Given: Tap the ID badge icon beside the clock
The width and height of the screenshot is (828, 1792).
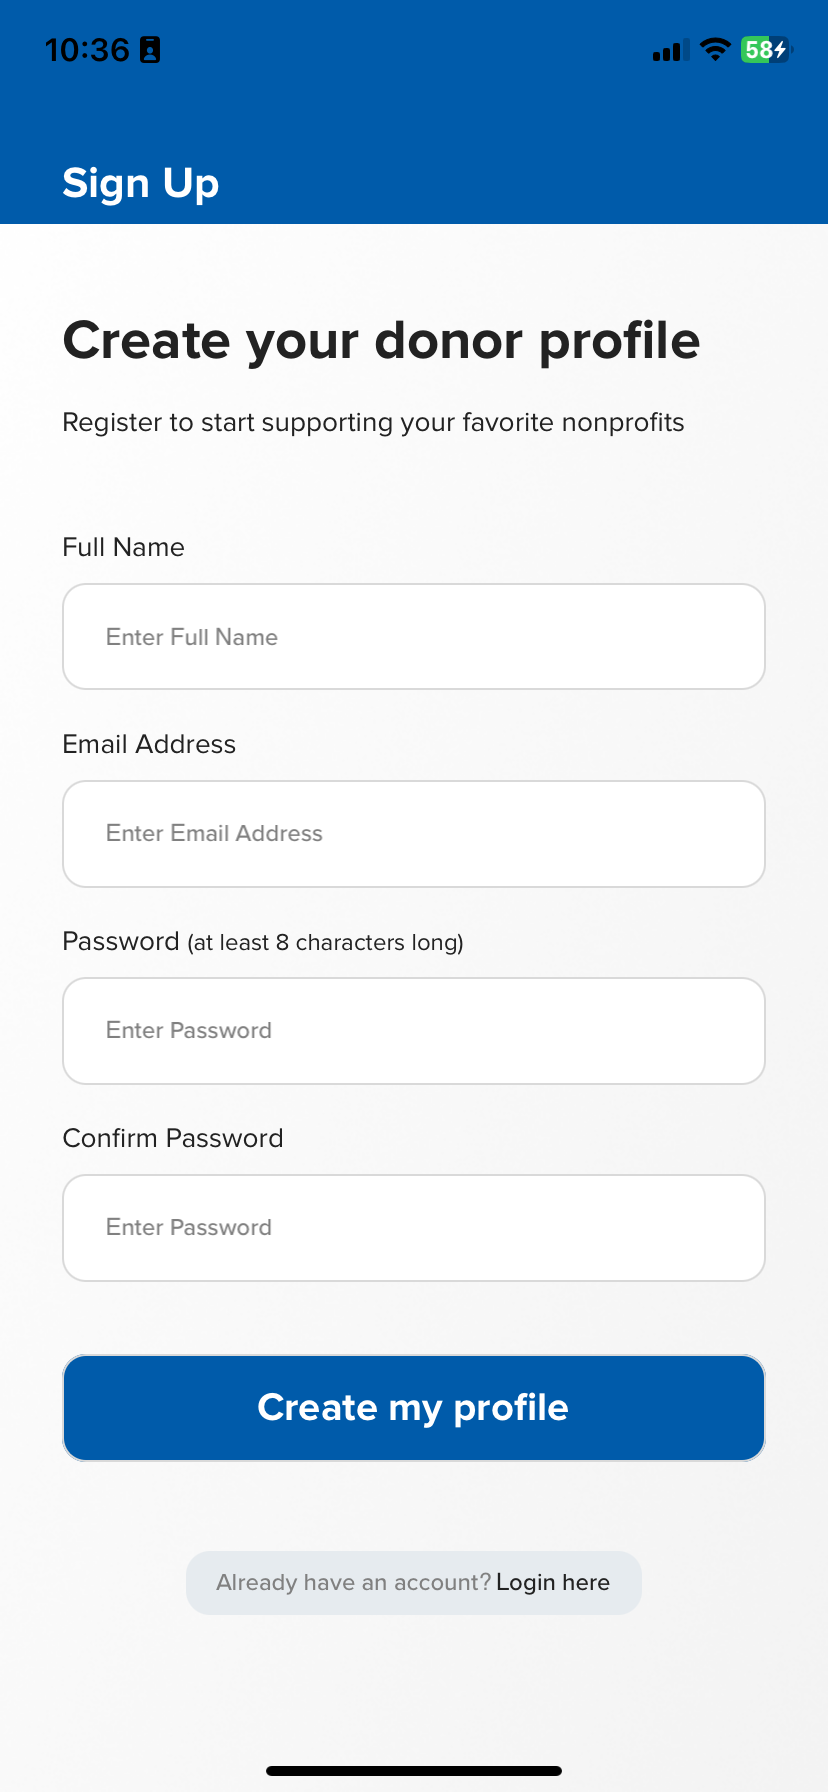Looking at the screenshot, I should 150,50.
